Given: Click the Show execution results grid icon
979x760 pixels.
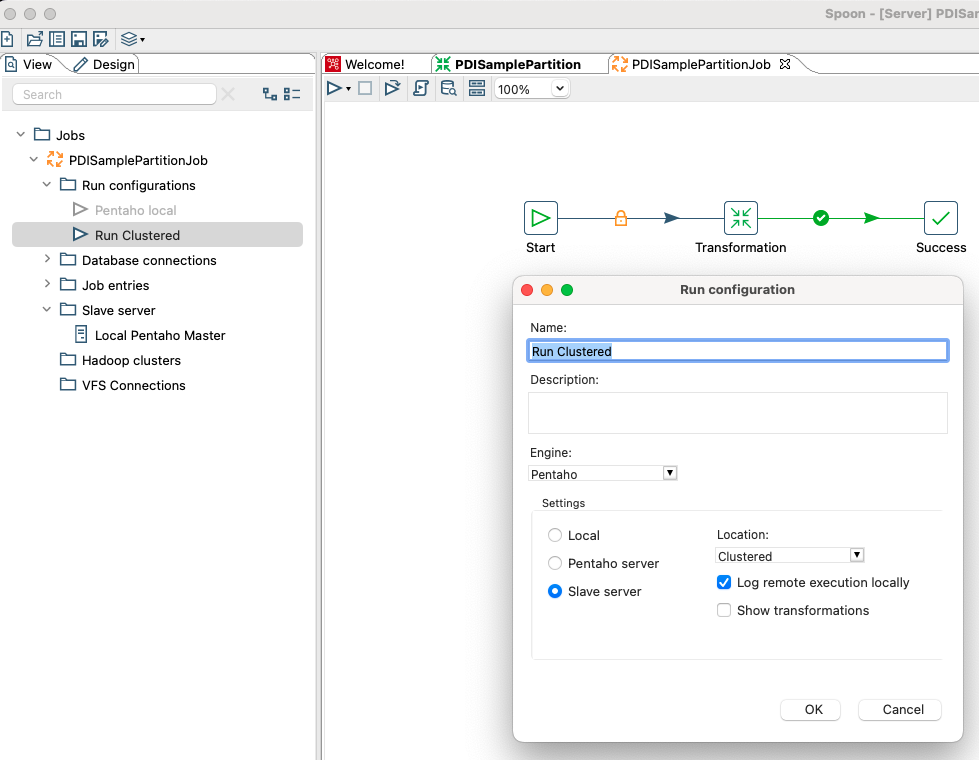Looking at the screenshot, I should pos(477,88).
